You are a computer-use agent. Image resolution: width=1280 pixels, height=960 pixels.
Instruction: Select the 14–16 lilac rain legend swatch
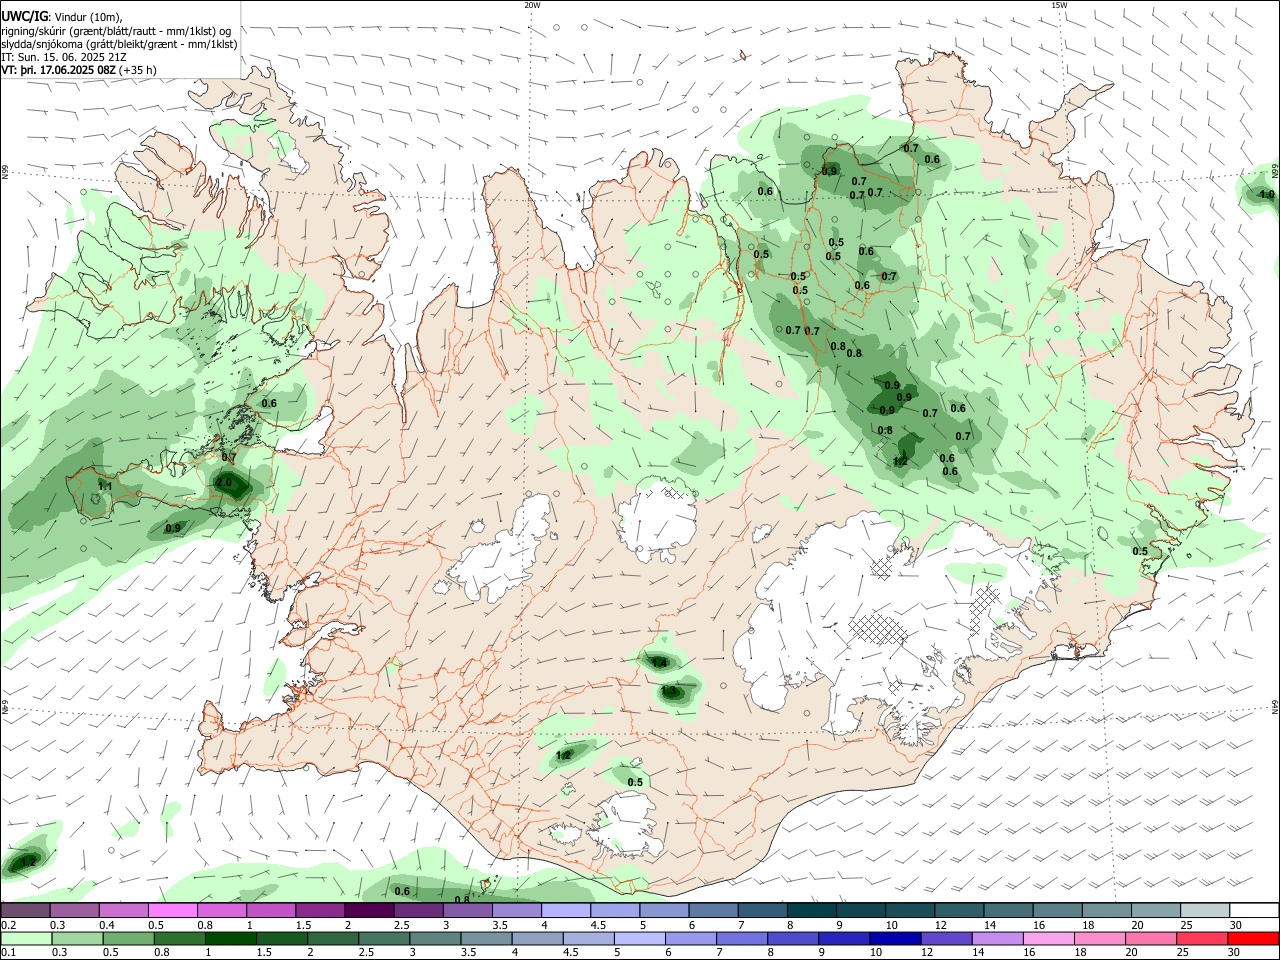[x=997, y=938]
